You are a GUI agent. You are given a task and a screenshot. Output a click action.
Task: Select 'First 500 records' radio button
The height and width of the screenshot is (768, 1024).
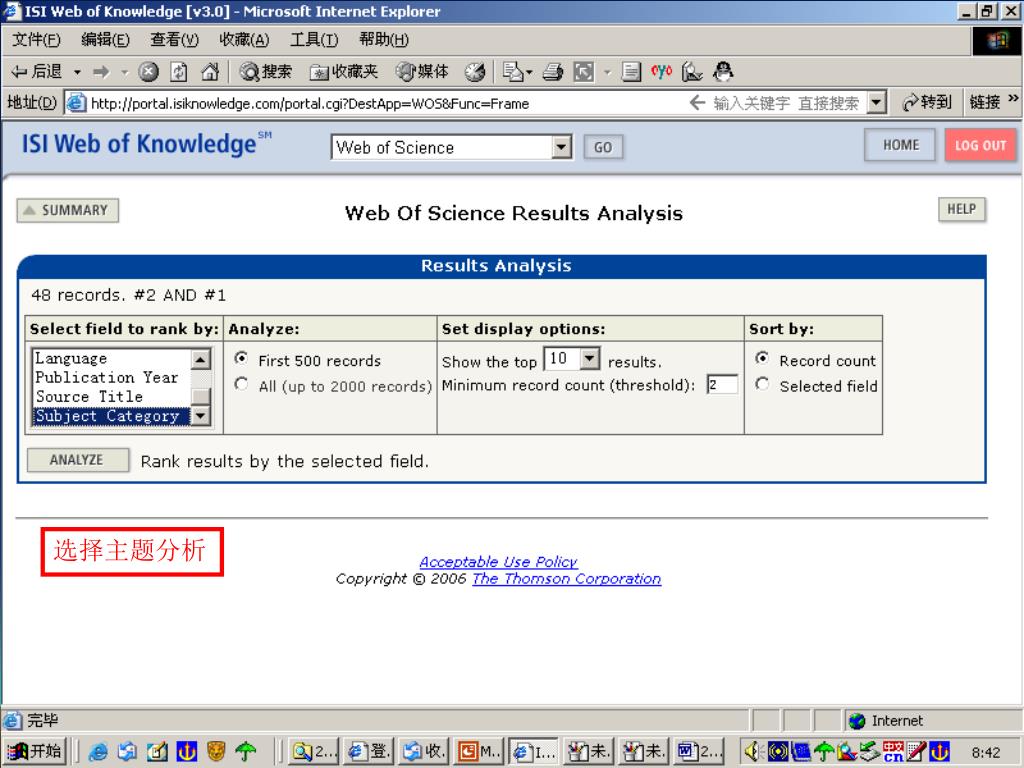[x=241, y=358]
